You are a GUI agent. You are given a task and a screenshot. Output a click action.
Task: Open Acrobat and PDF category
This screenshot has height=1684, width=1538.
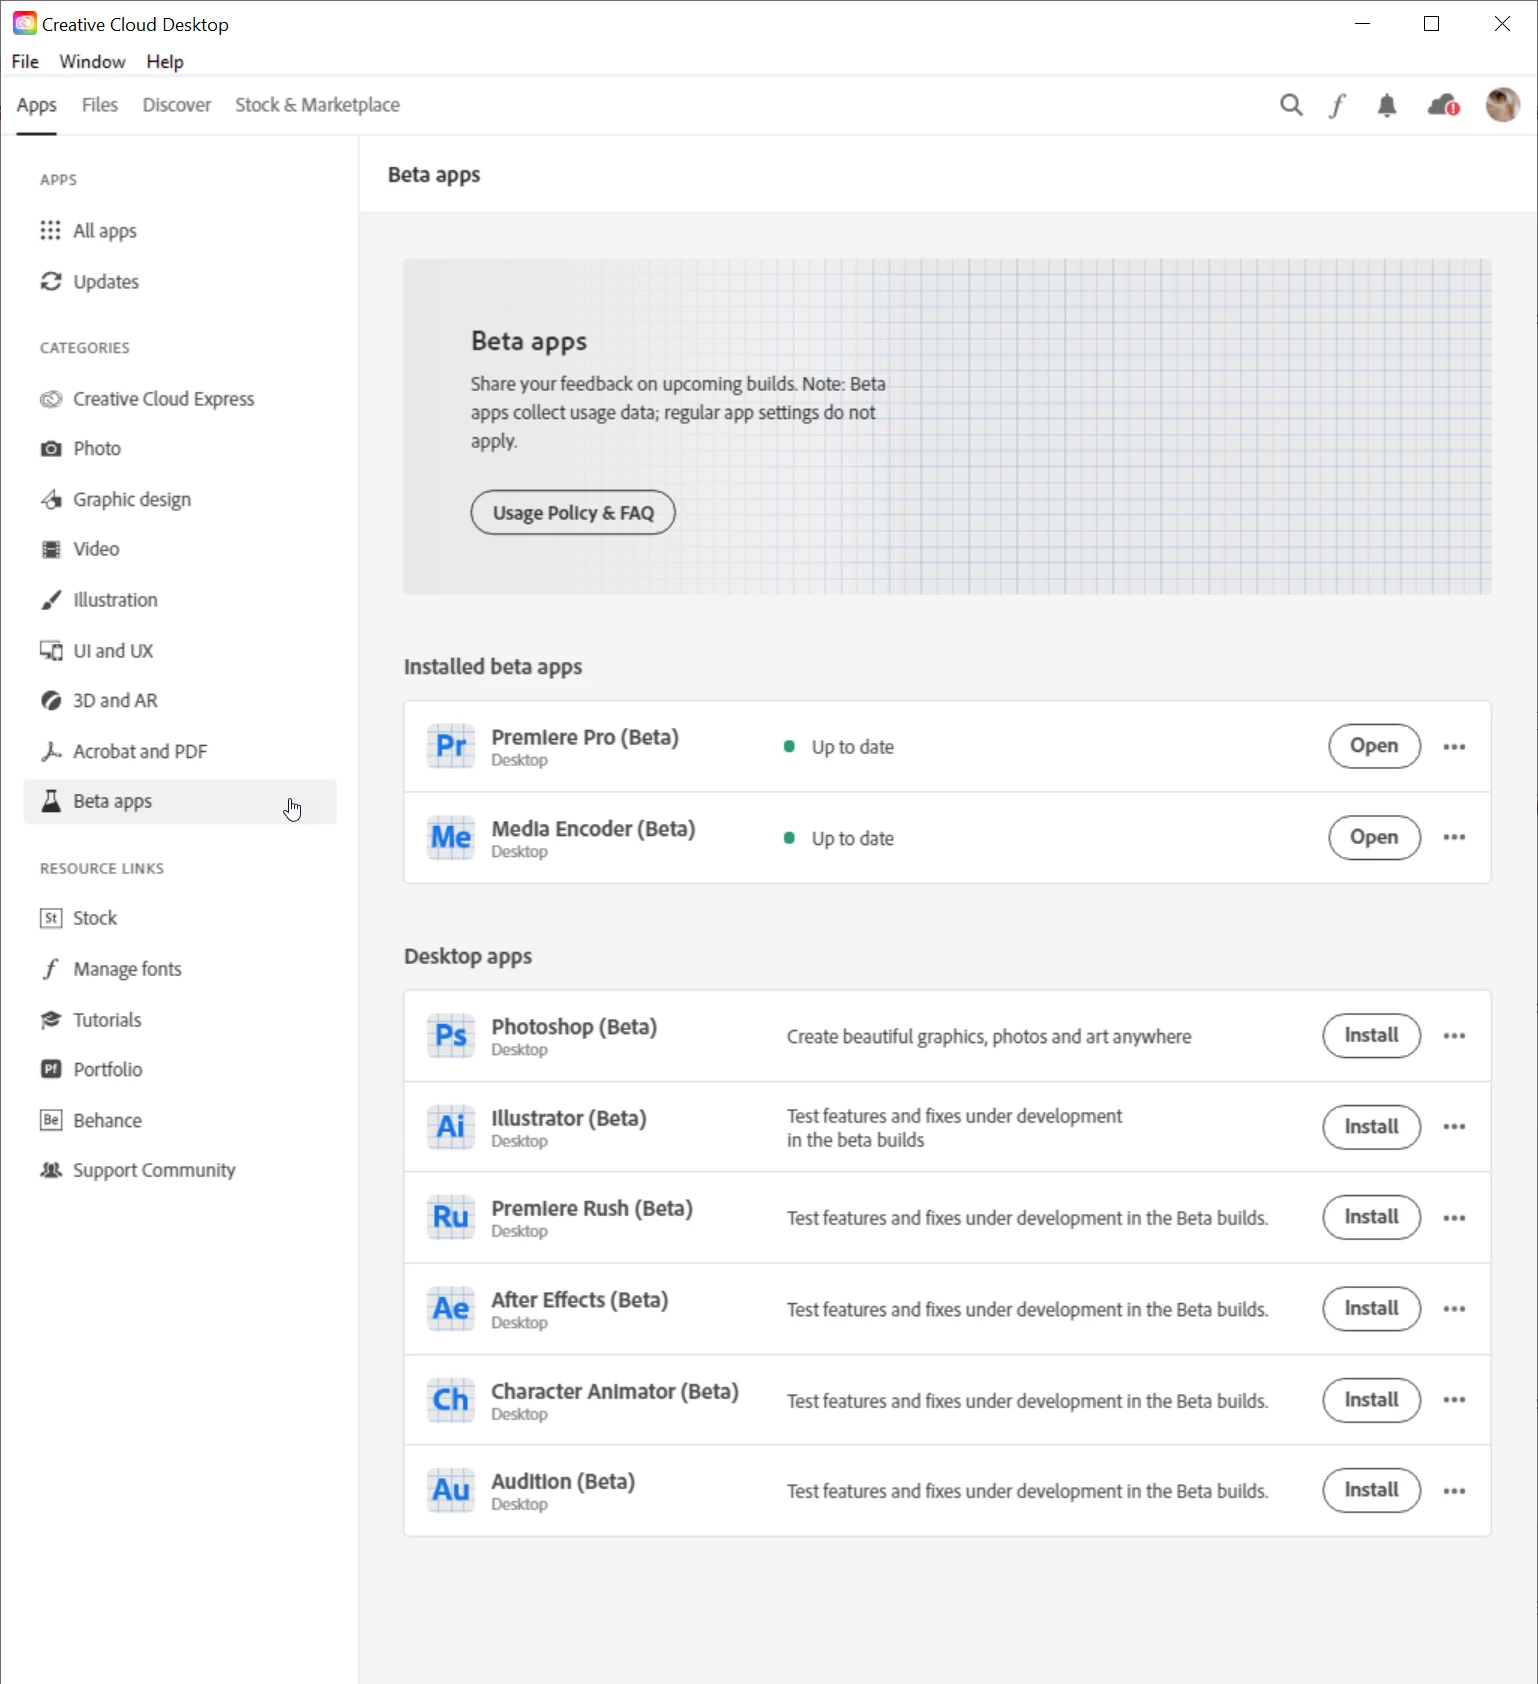point(180,751)
